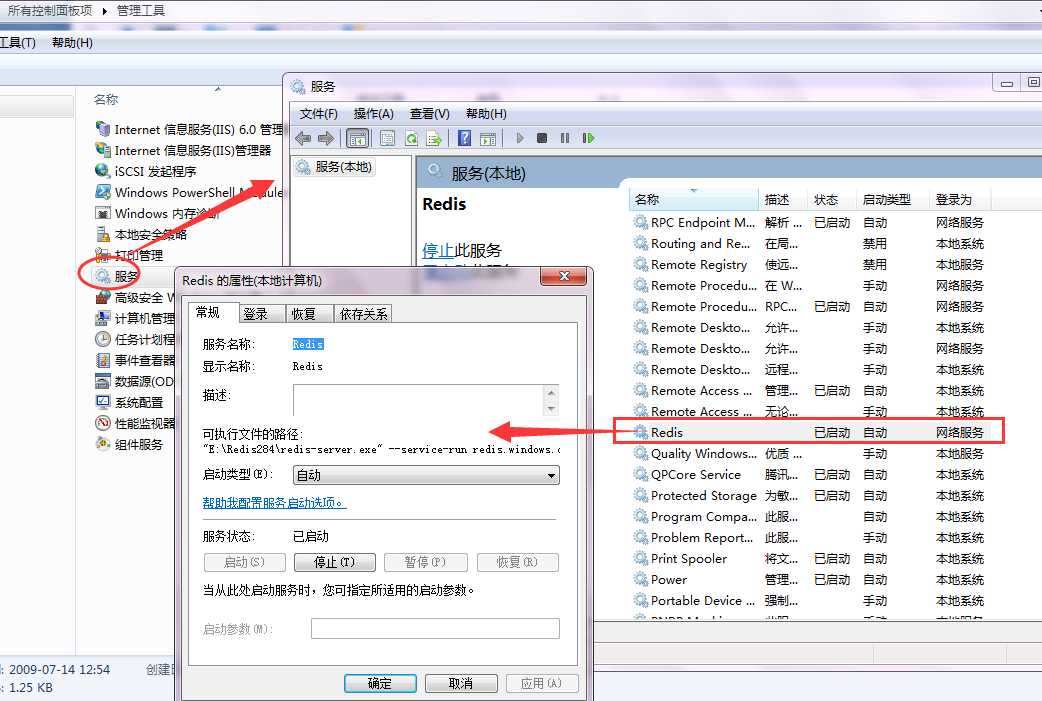This screenshot has width=1042, height=701.
Task: Select the Protected Storage service row
Action: coord(809,496)
